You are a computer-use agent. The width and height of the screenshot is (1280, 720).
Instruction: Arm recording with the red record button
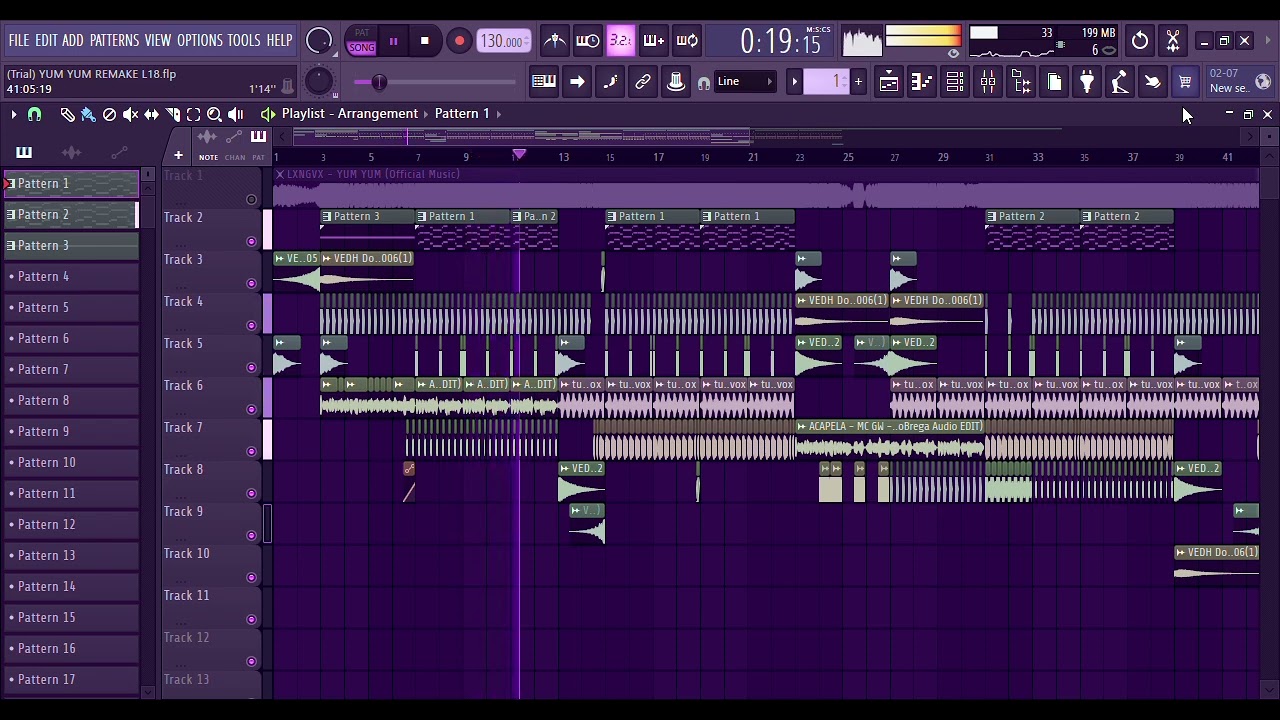459,42
